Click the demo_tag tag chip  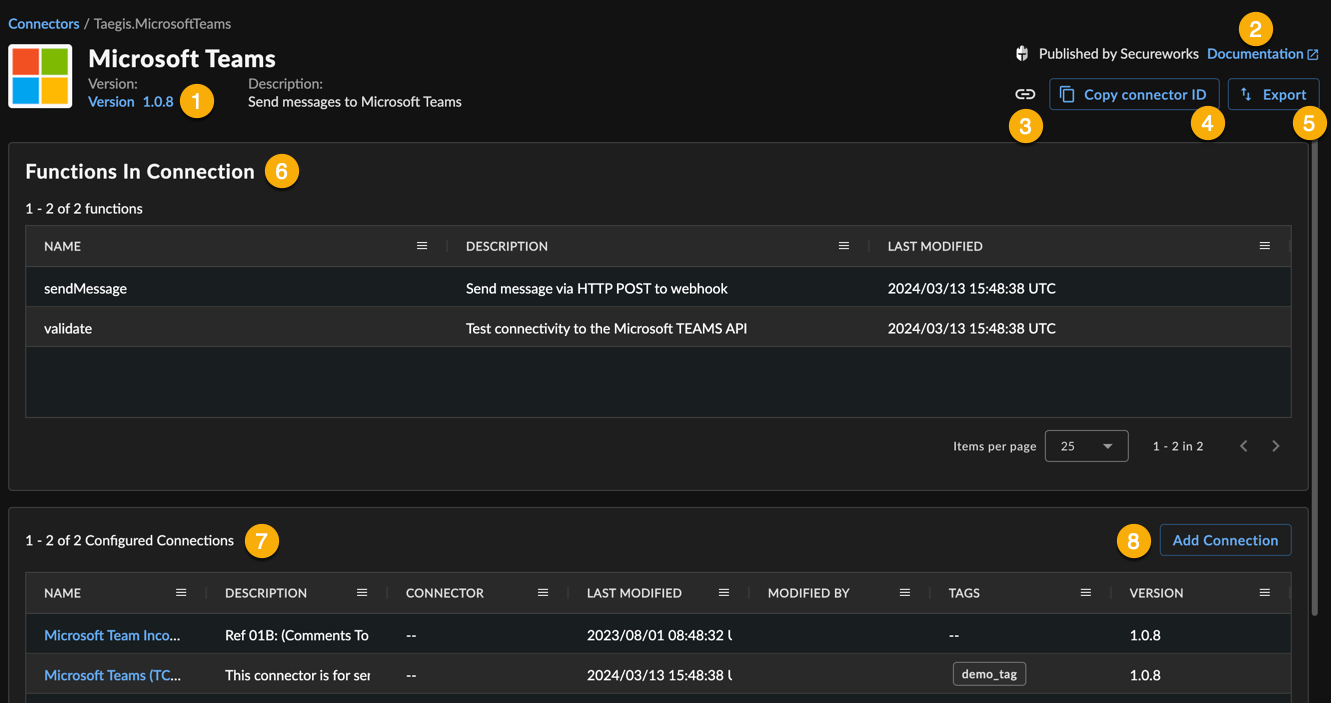click(x=989, y=674)
